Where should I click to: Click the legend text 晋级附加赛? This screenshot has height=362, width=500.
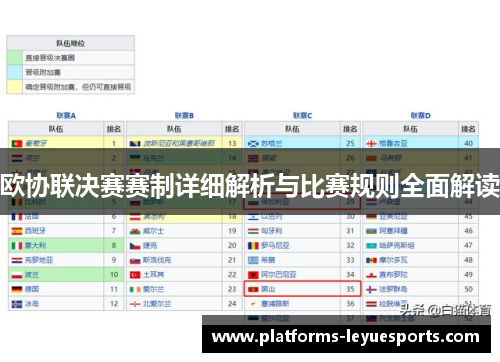click(x=43, y=72)
